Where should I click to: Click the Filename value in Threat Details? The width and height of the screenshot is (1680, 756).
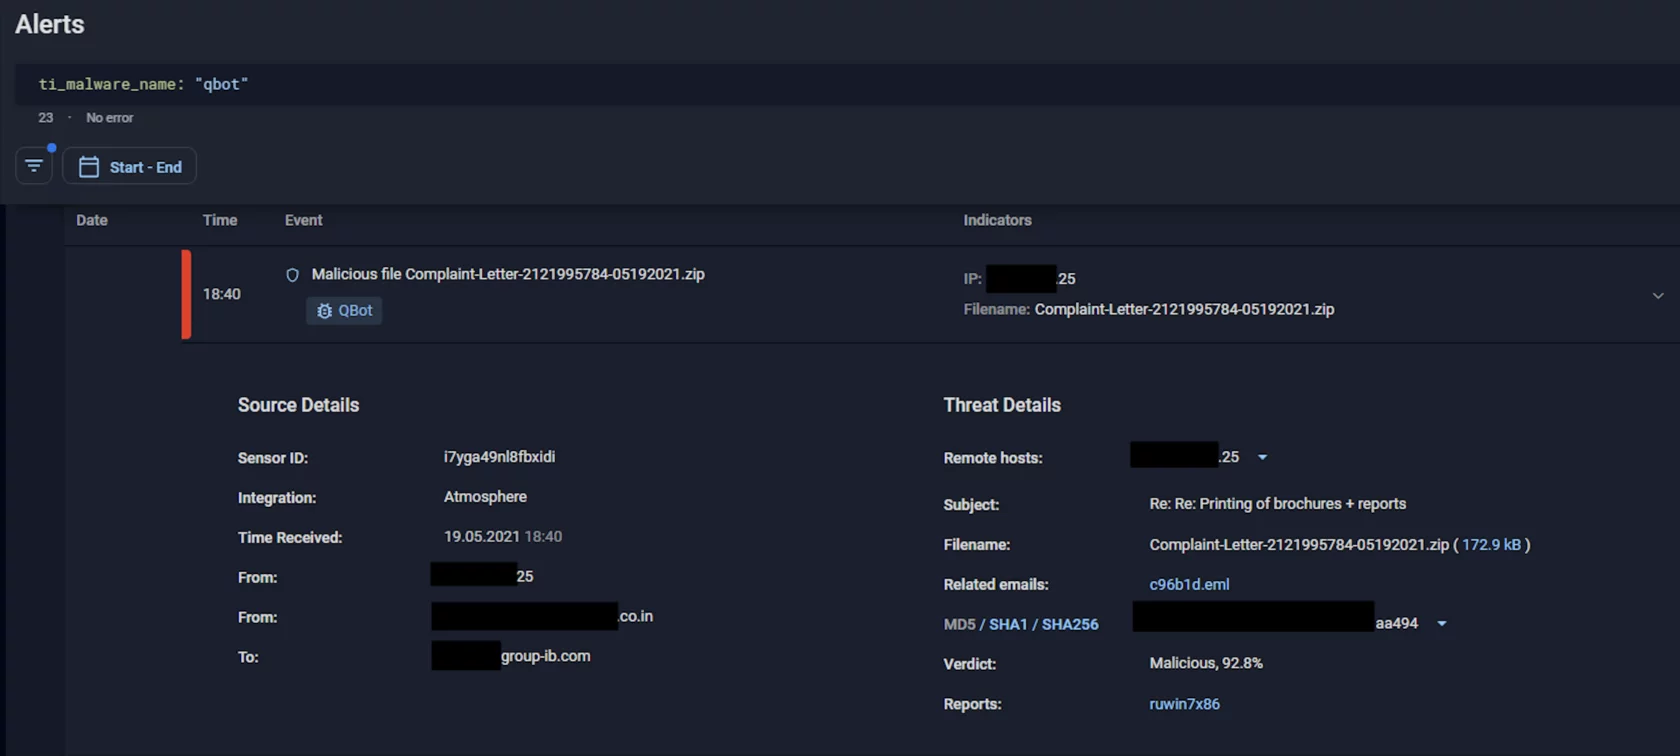1299,545
